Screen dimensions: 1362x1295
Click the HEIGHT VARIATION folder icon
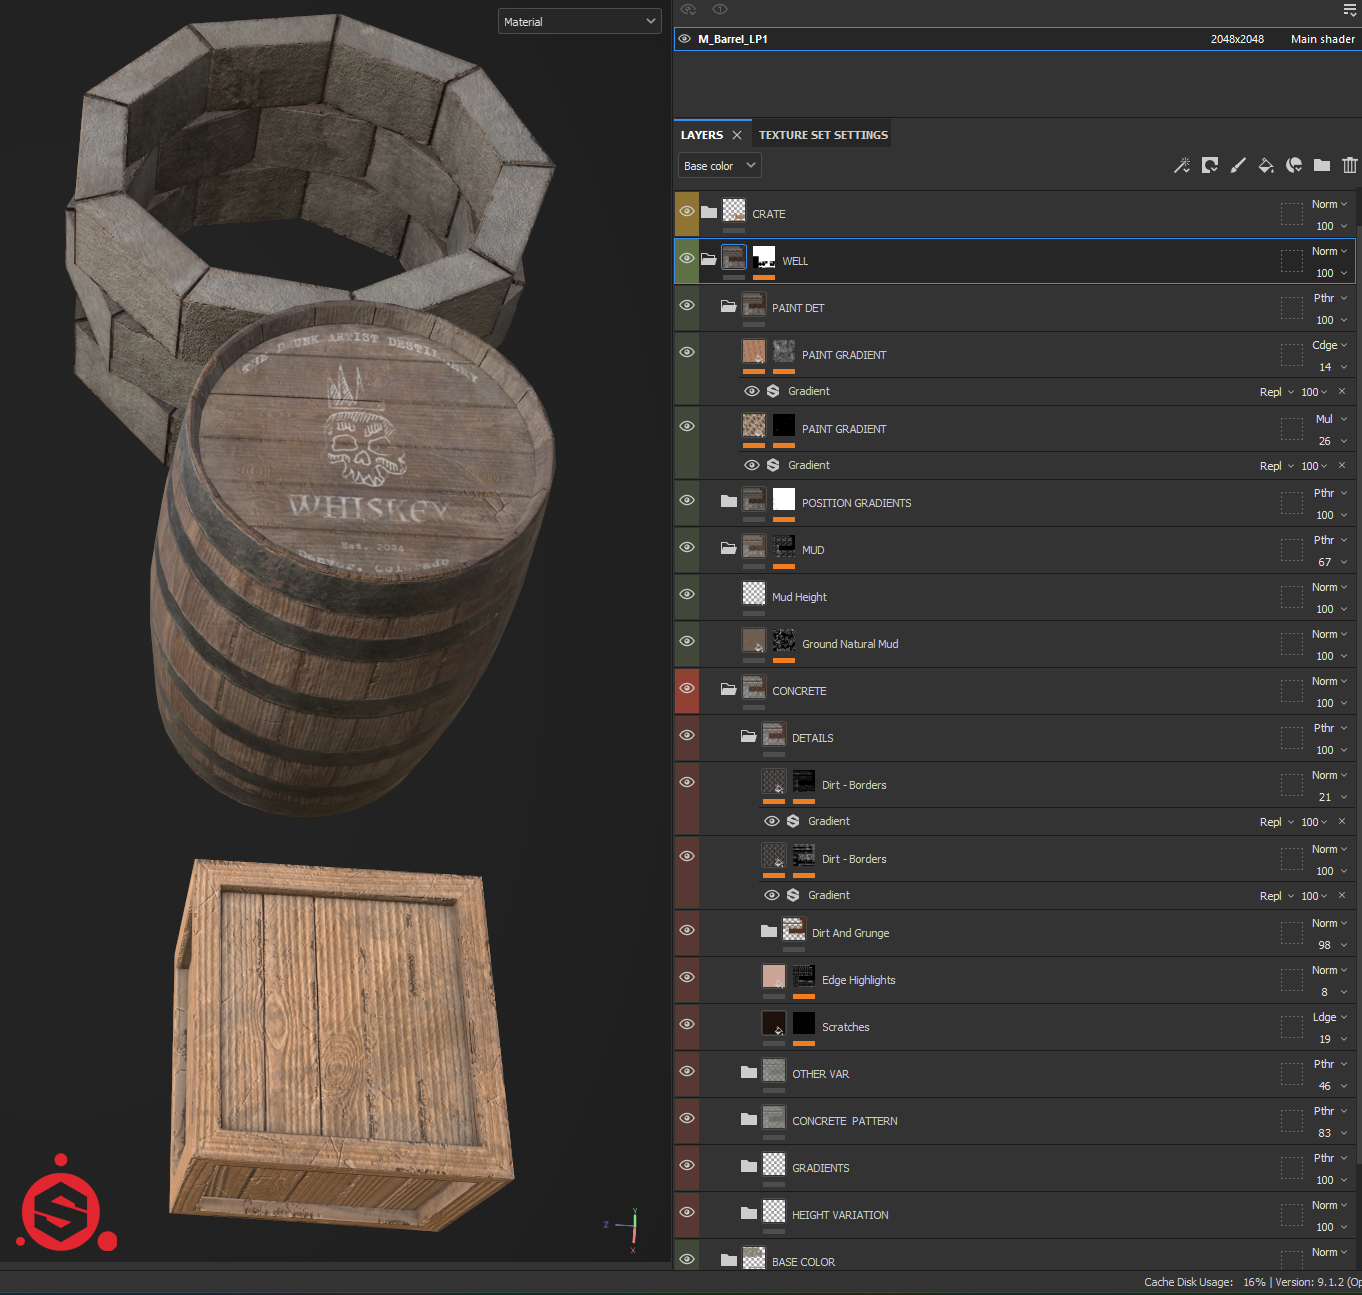pos(749,1213)
